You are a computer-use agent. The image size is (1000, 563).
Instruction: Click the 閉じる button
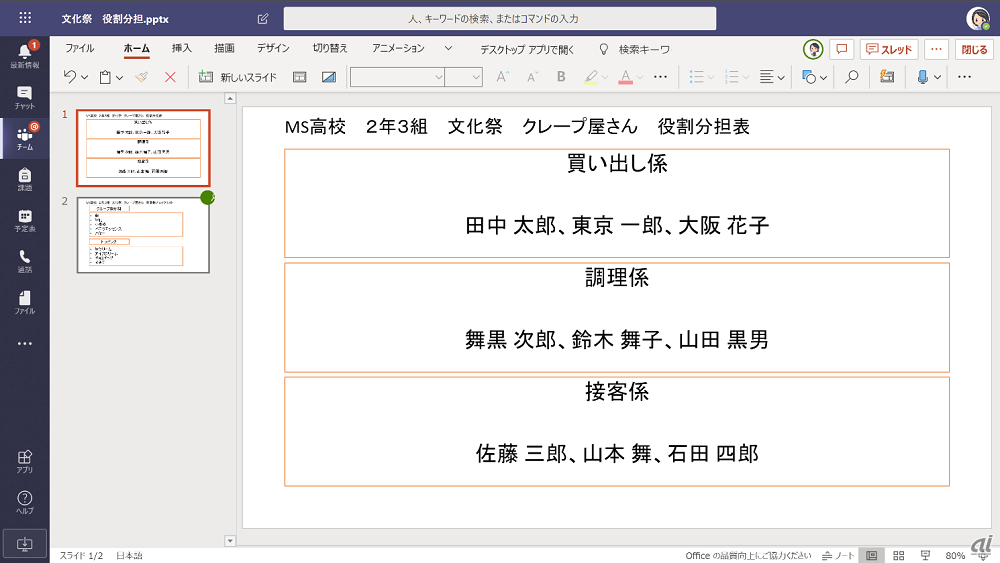[x=974, y=49]
